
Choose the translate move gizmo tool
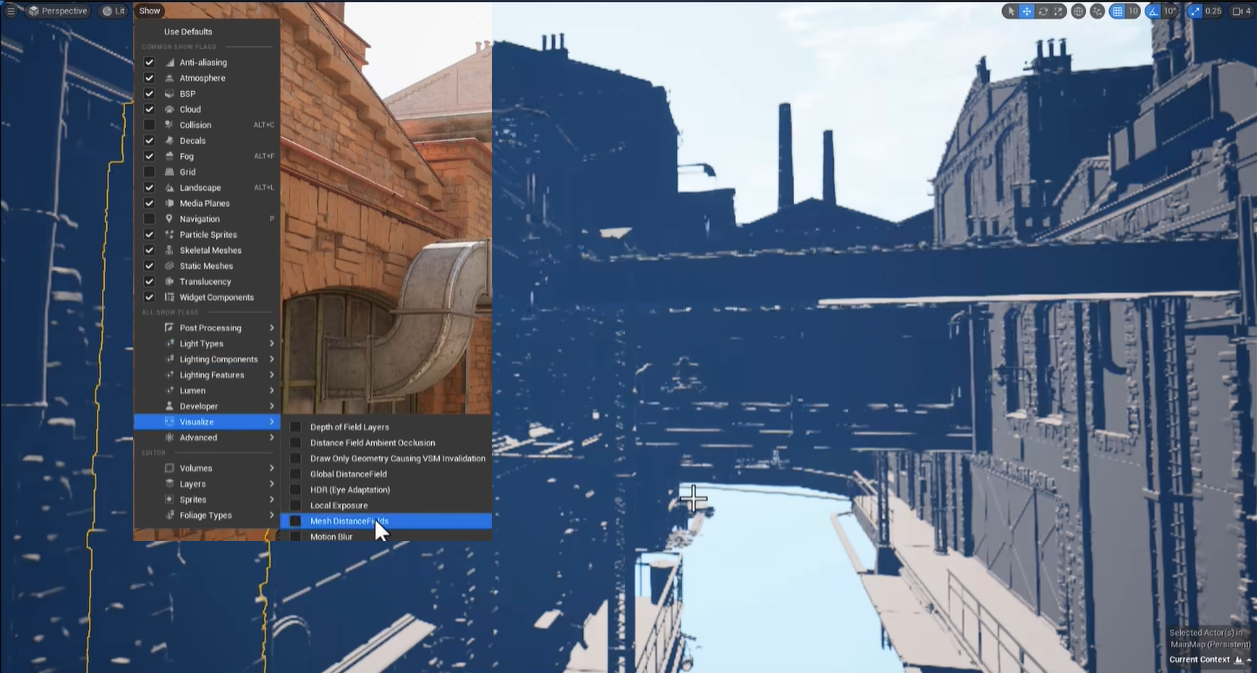(1027, 11)
